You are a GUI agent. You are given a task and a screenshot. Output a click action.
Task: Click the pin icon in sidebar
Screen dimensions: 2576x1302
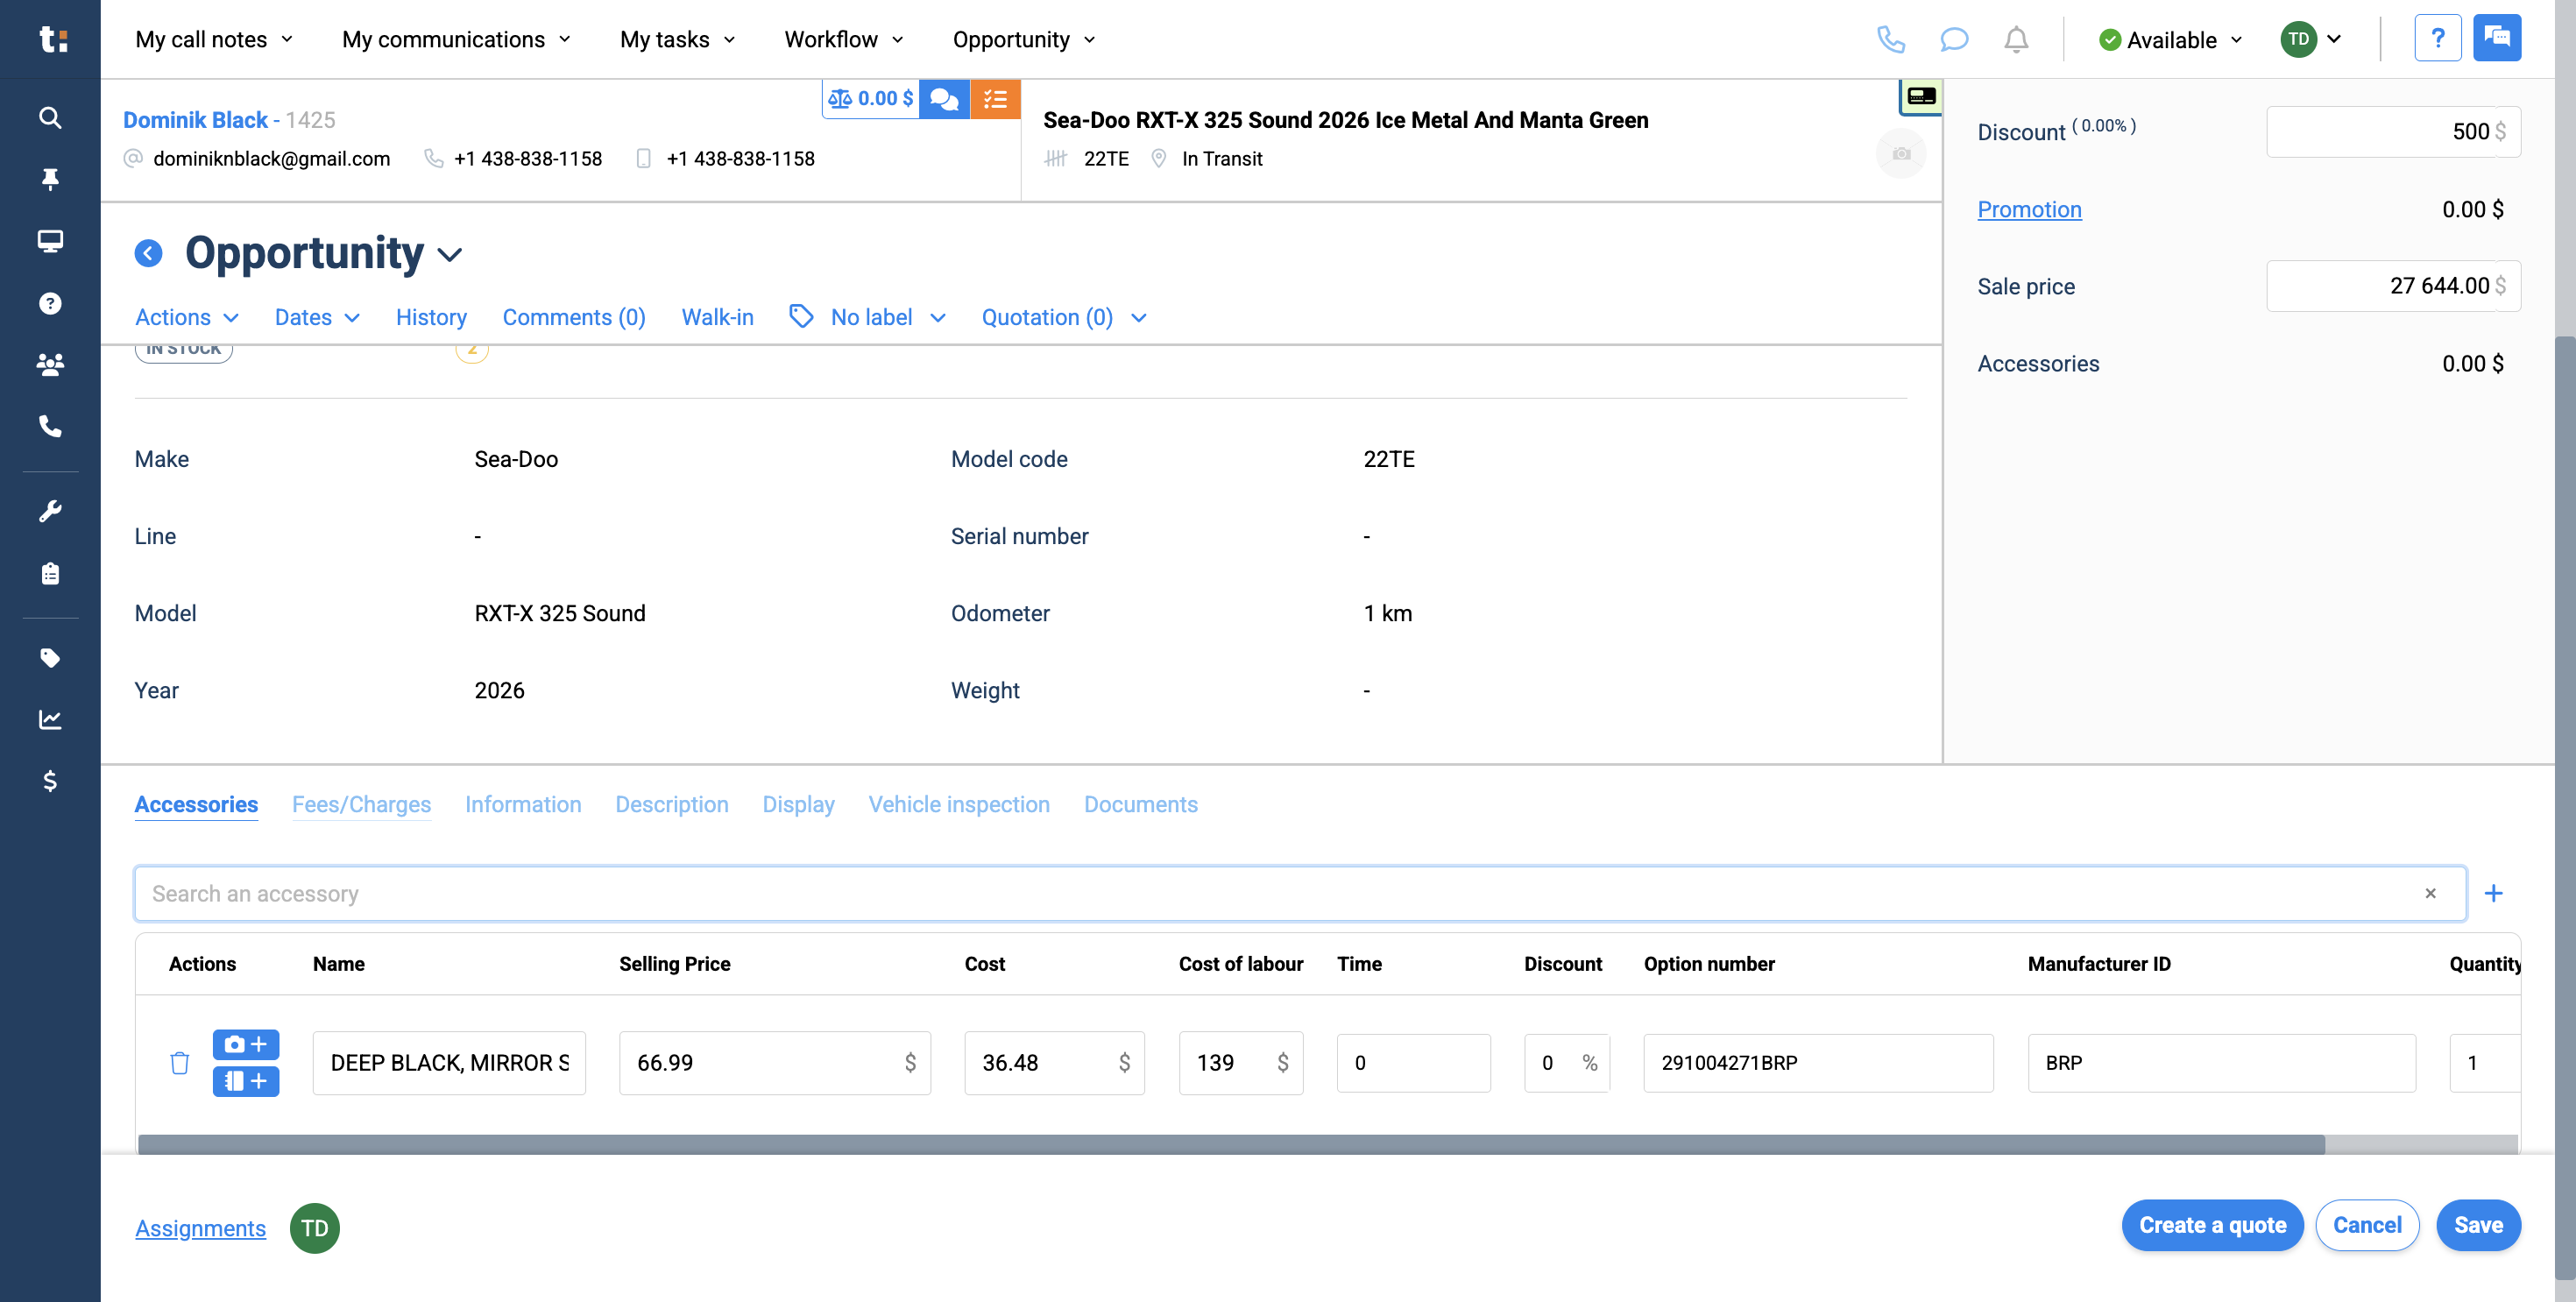[x=50, y=179]
